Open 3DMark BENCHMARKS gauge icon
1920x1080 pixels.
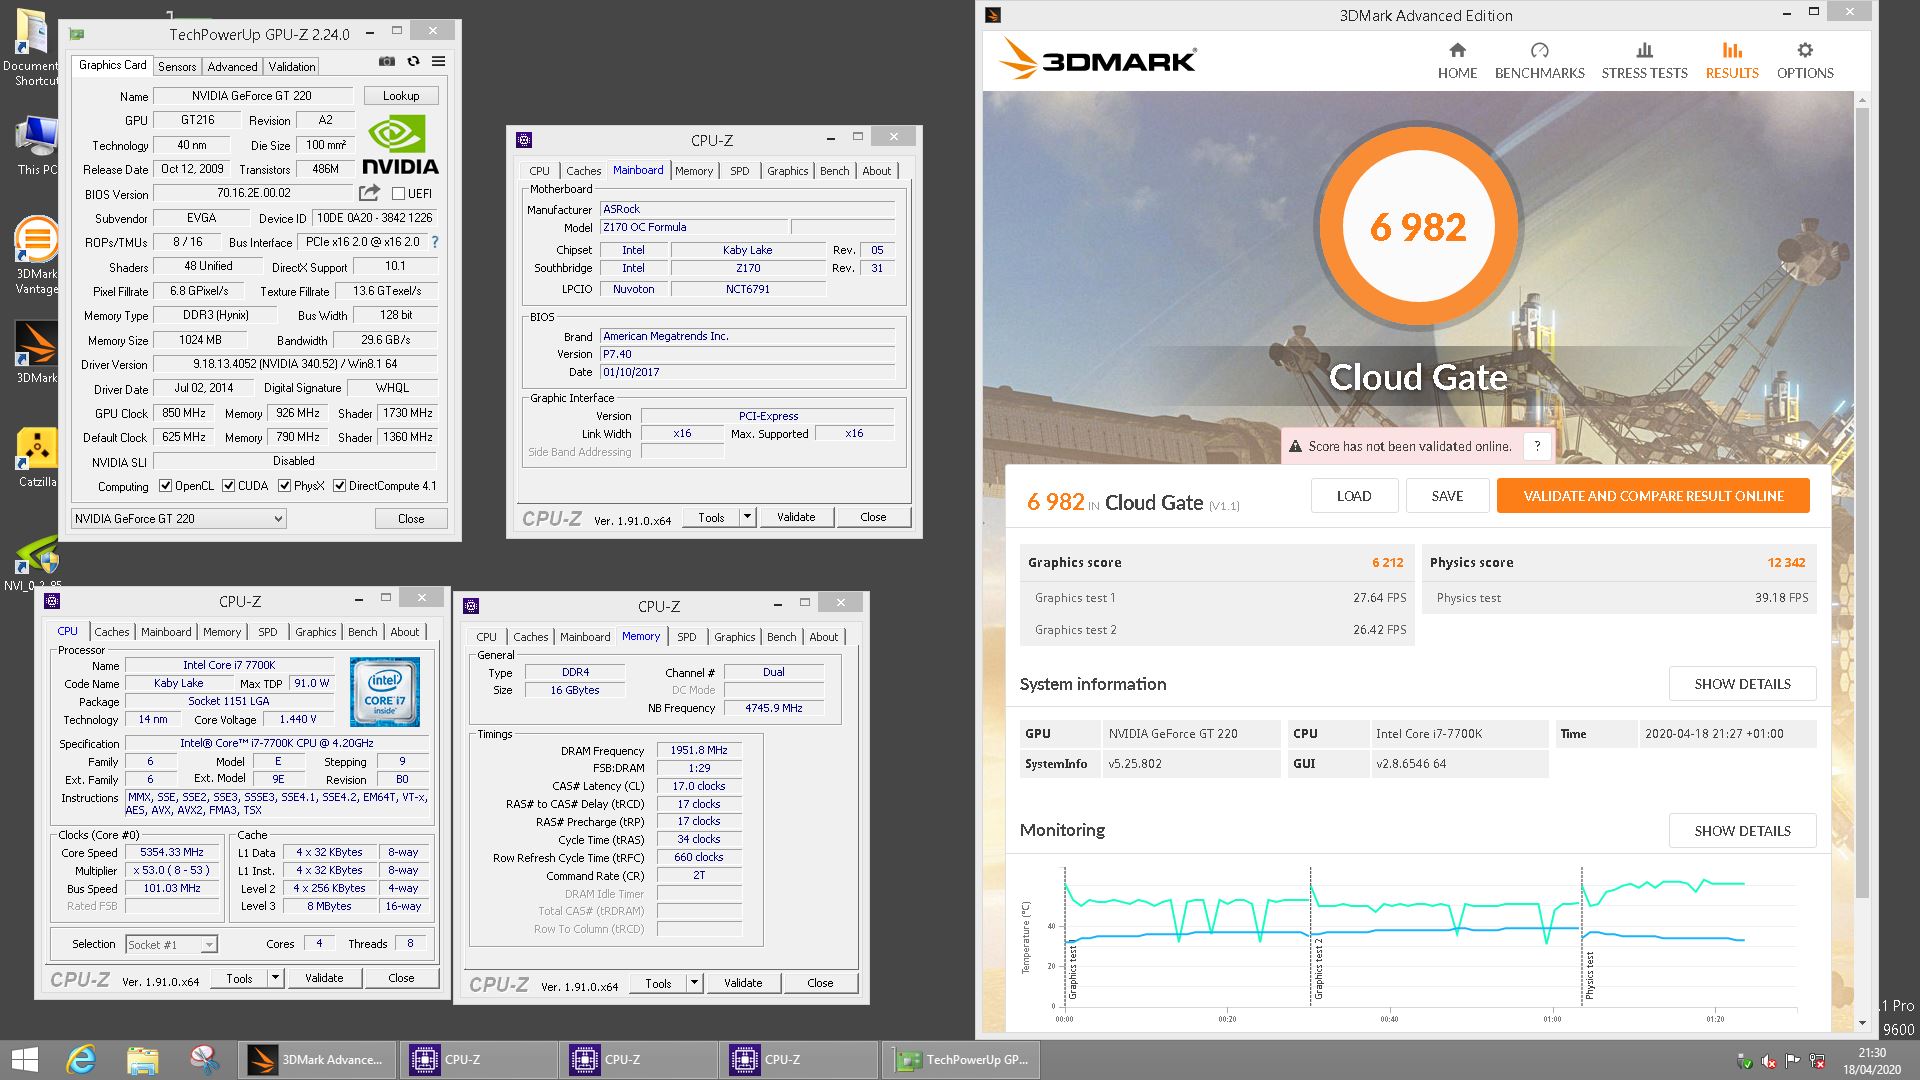tap(1539, 50)
